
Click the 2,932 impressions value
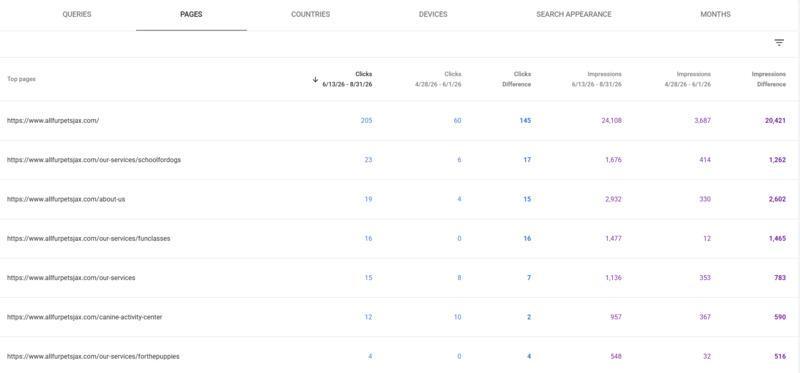tap(613, 199)
